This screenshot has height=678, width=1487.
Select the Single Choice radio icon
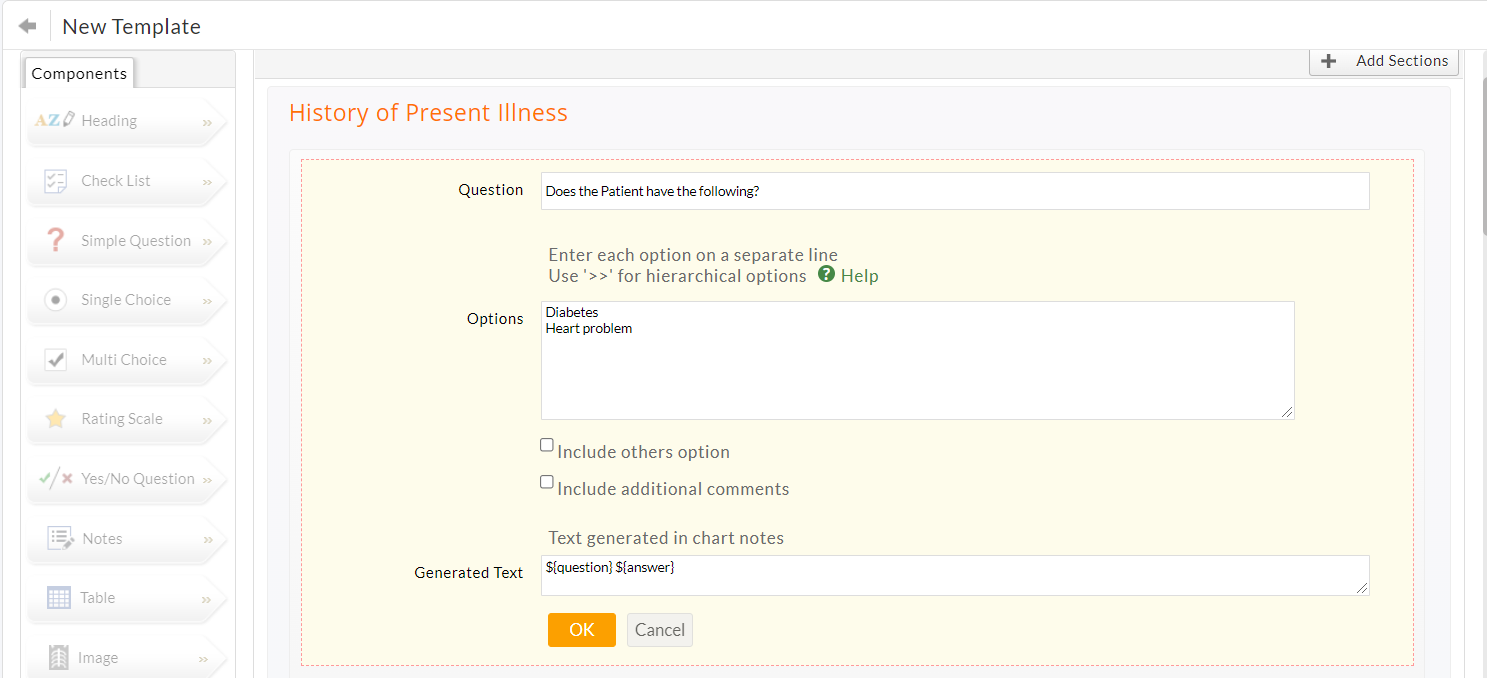56,300
